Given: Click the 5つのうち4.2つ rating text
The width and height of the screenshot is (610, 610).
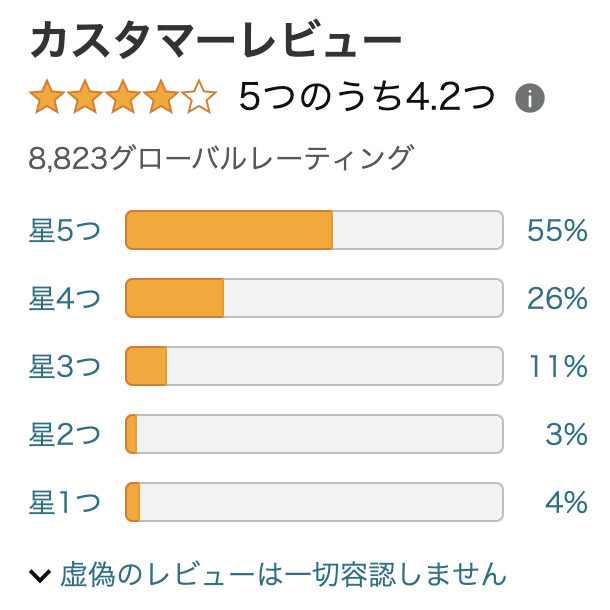Looking at the screenshot, I should 366,96.
